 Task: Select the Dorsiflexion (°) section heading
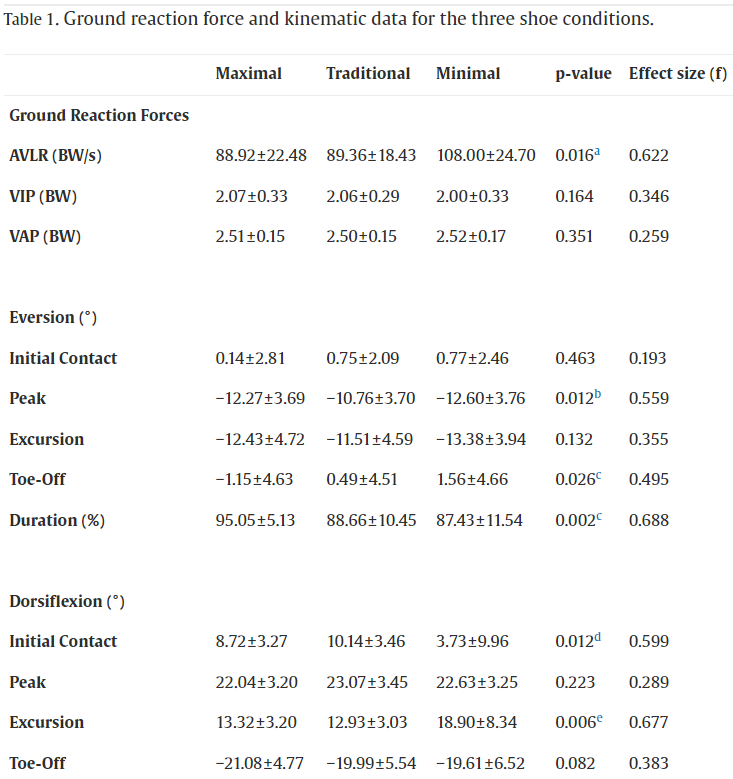[x=67, y=601]
